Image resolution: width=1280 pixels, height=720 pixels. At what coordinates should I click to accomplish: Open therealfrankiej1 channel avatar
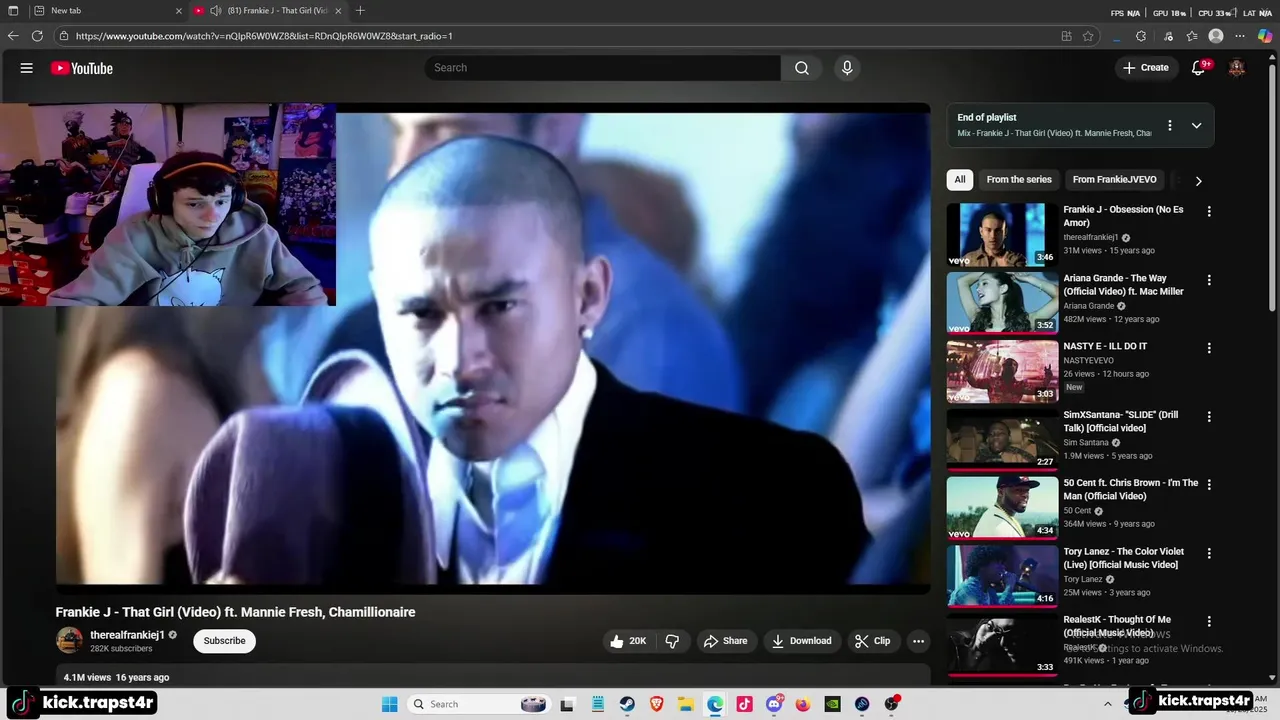(70, 641)
